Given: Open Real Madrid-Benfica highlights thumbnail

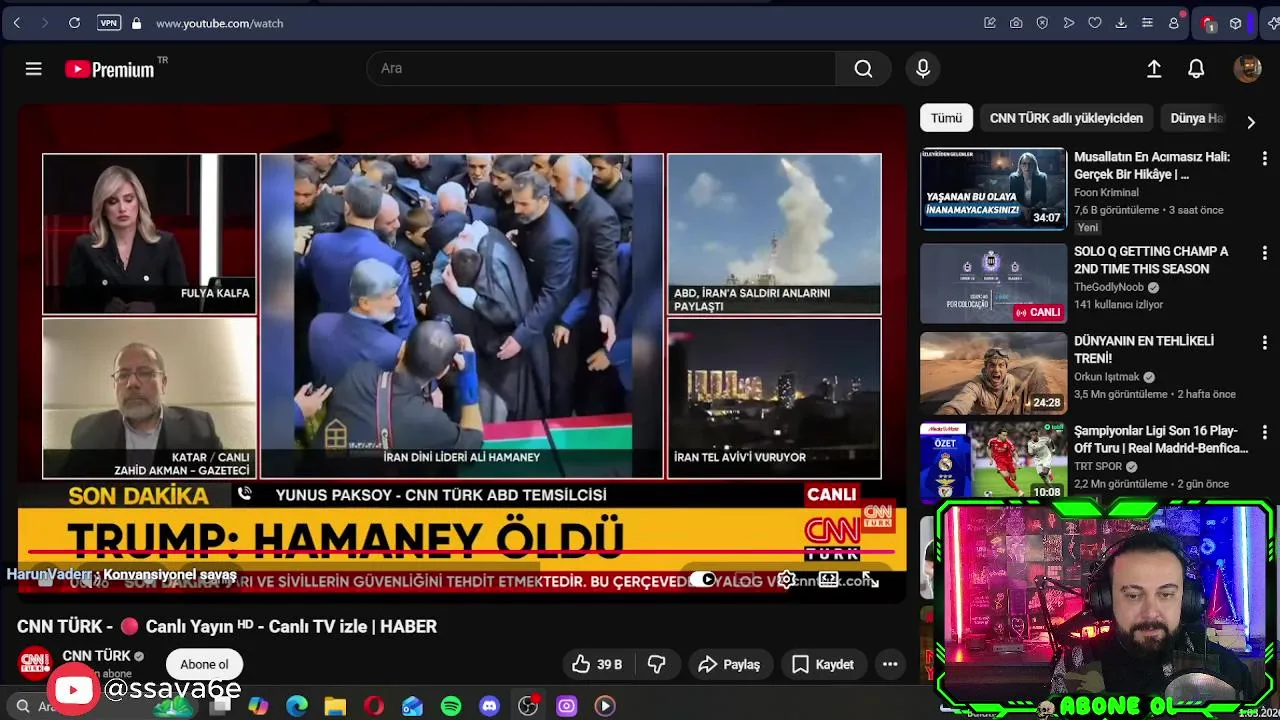Looking at the screenshot, I should coord(993,462).
